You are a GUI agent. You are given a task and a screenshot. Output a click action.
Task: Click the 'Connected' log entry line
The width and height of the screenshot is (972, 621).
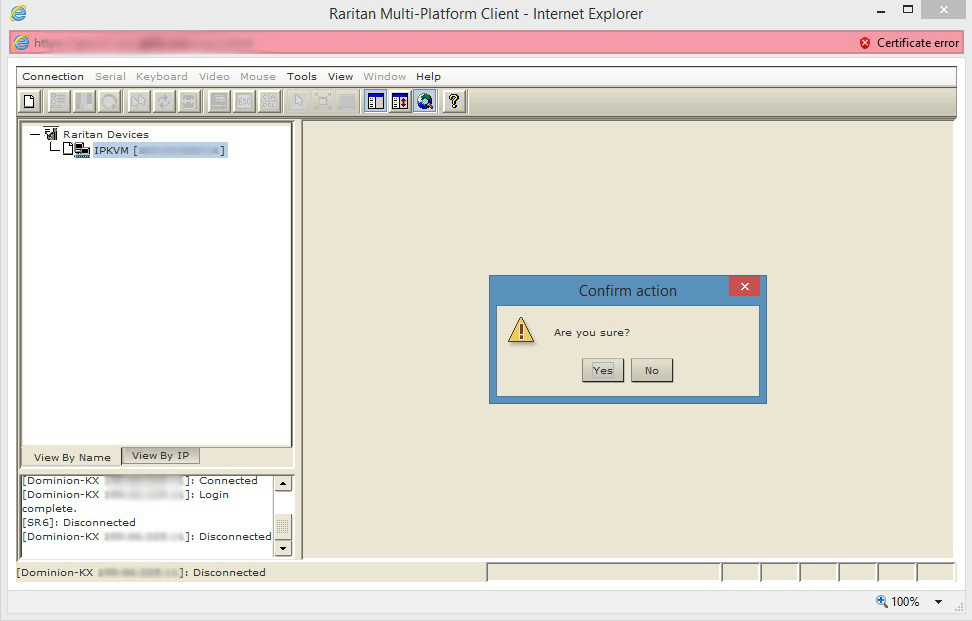tap(139, 481)
